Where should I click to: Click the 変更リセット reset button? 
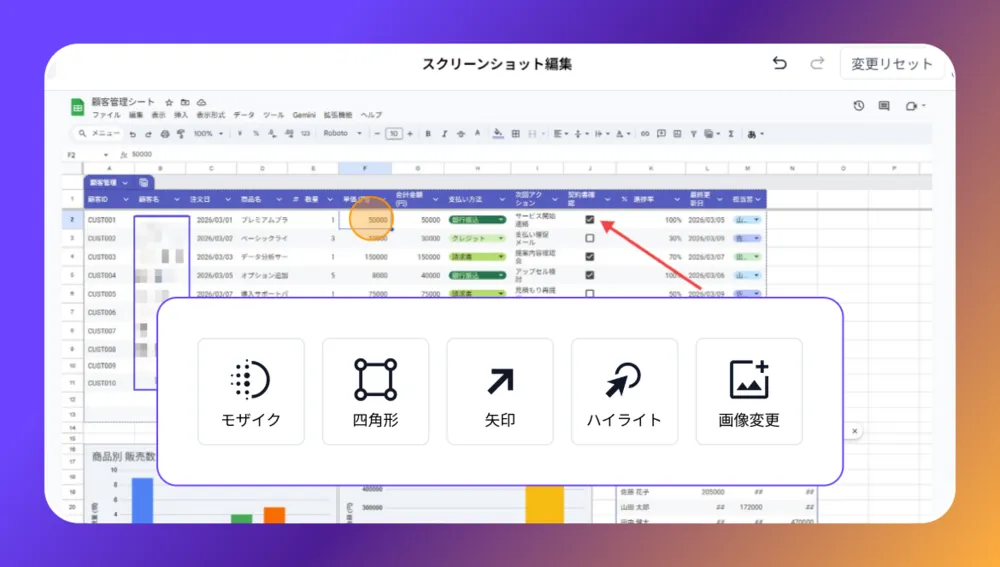point(892,64)
